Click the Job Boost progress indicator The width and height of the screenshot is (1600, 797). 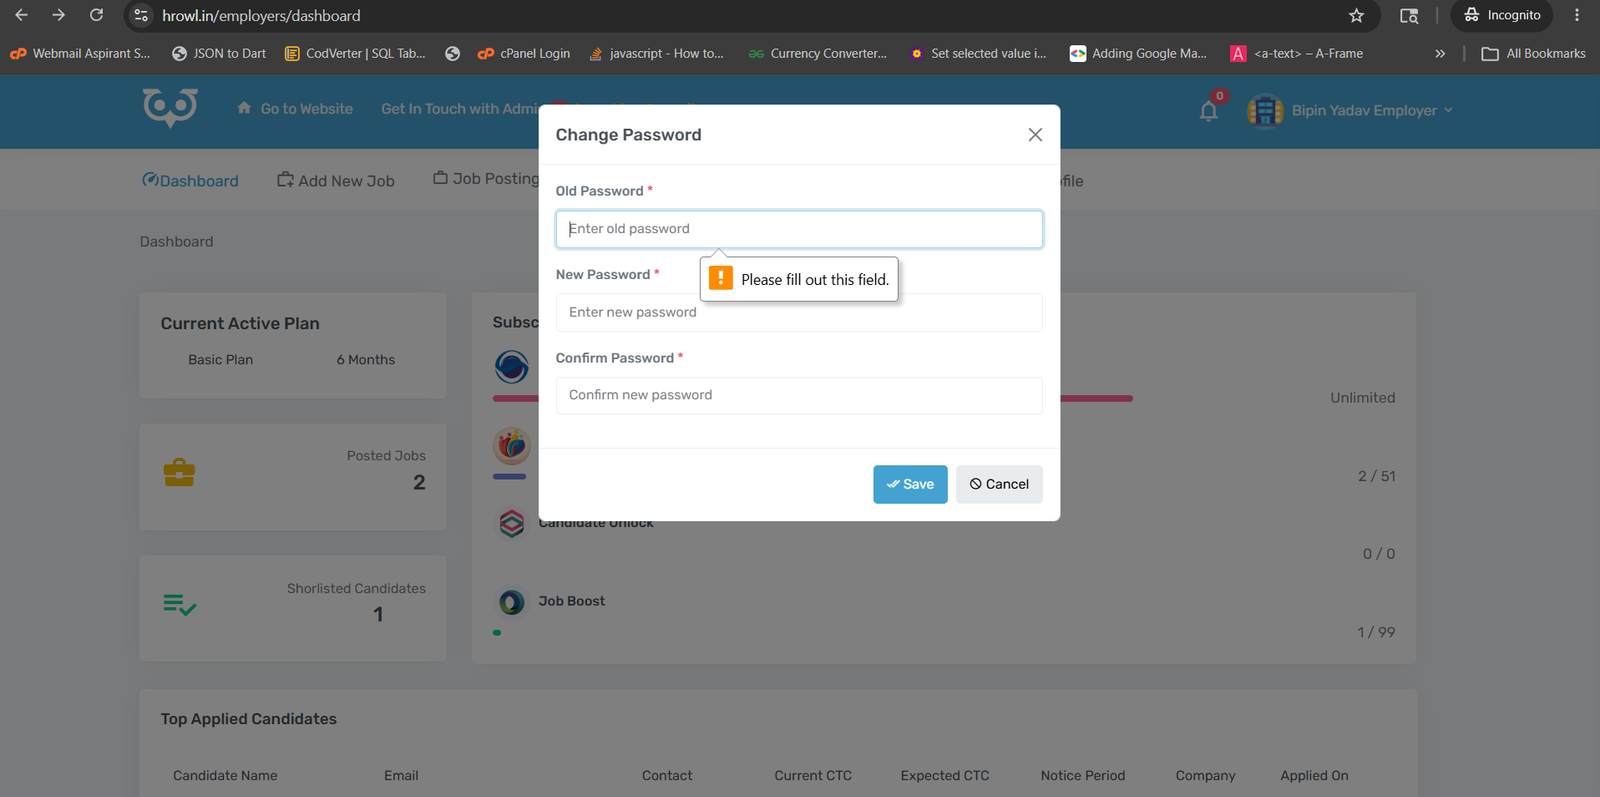tap(497, 633)
